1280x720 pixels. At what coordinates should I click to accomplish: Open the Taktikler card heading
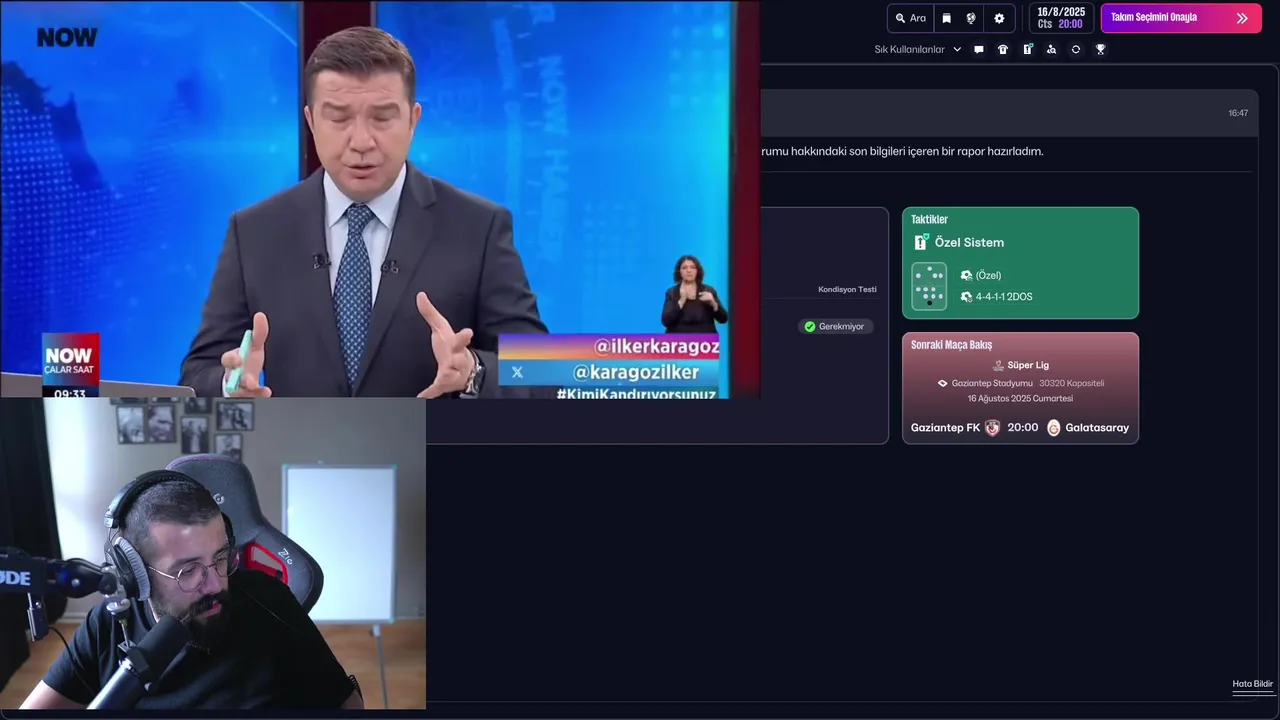[929, 219]
